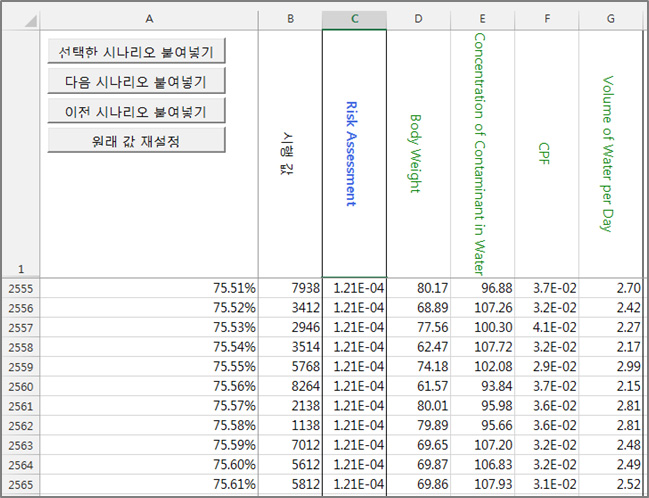Select row header 2559
The width and height of the screenshot is (649, 498).
pyautogui.click(x=21, y=366)
